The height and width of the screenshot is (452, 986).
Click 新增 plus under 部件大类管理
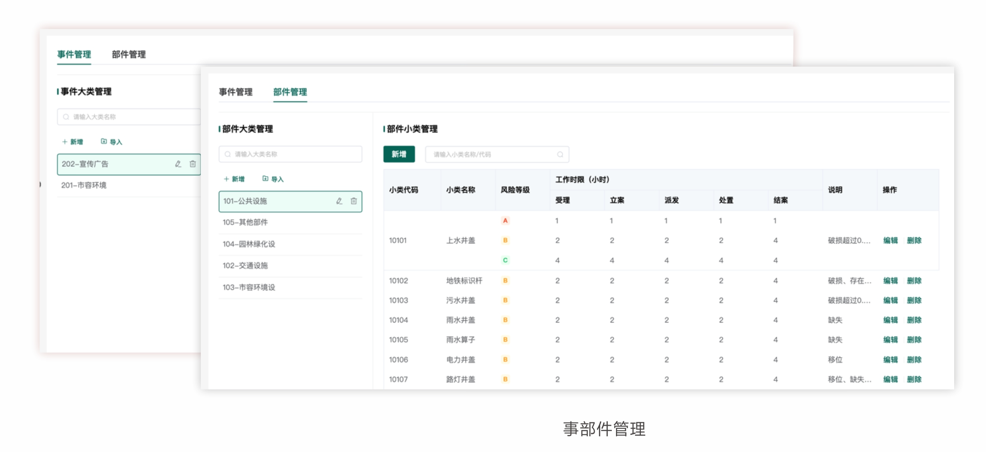coord(234,179)
